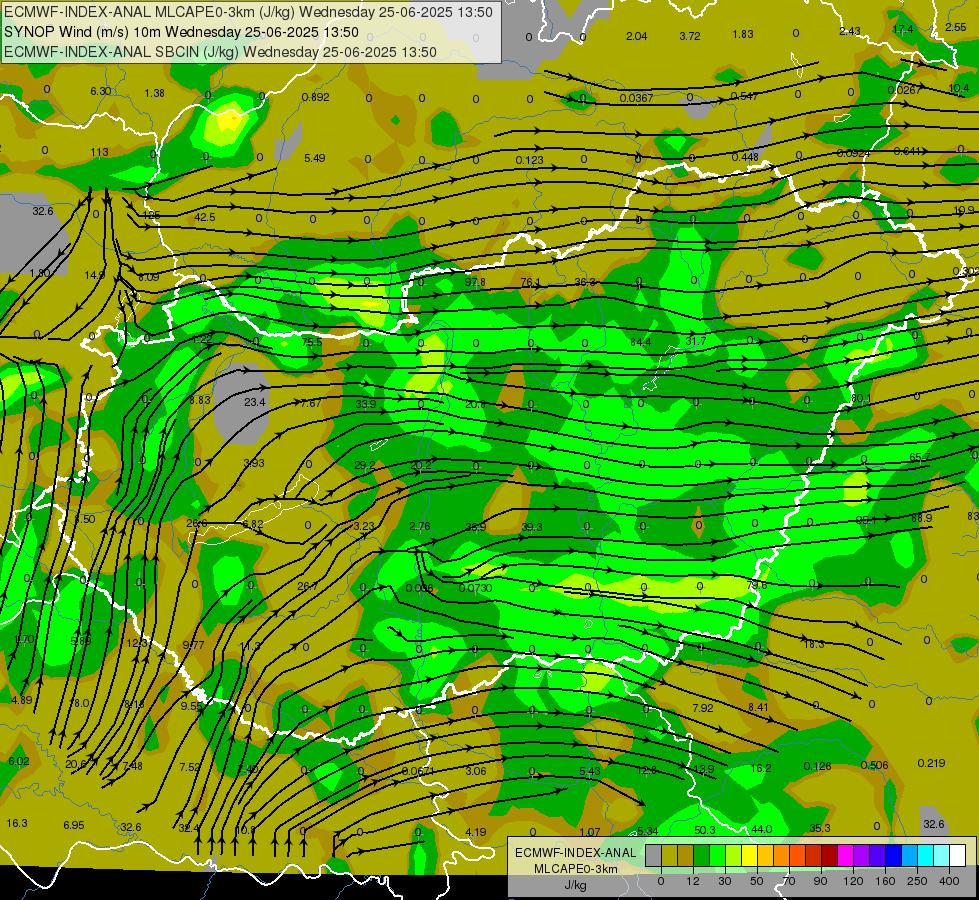The height and width of the screenshot is (900, 979).
Task: Click the map value 0.219
Action: click(932, 763)
